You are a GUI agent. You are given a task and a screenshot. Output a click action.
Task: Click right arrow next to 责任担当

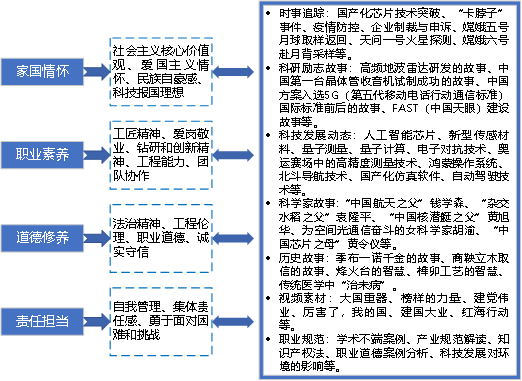coord(97,321)
